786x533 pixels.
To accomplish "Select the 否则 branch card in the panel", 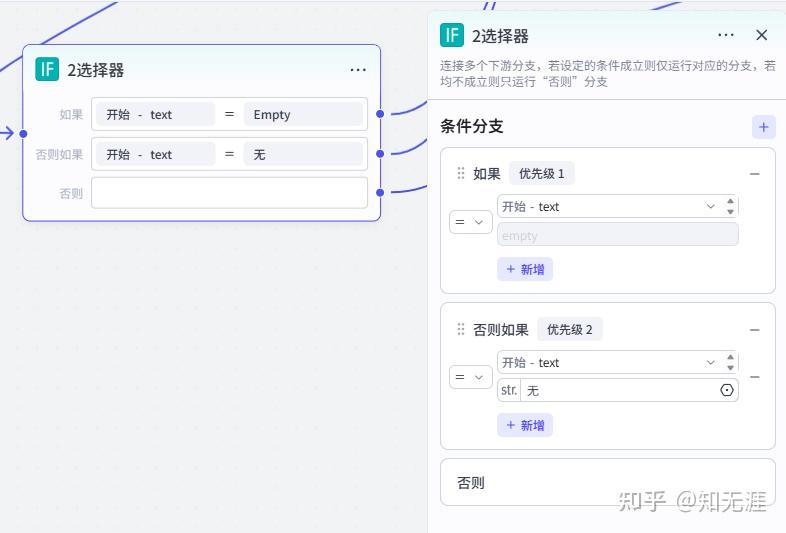I will 608,482.
